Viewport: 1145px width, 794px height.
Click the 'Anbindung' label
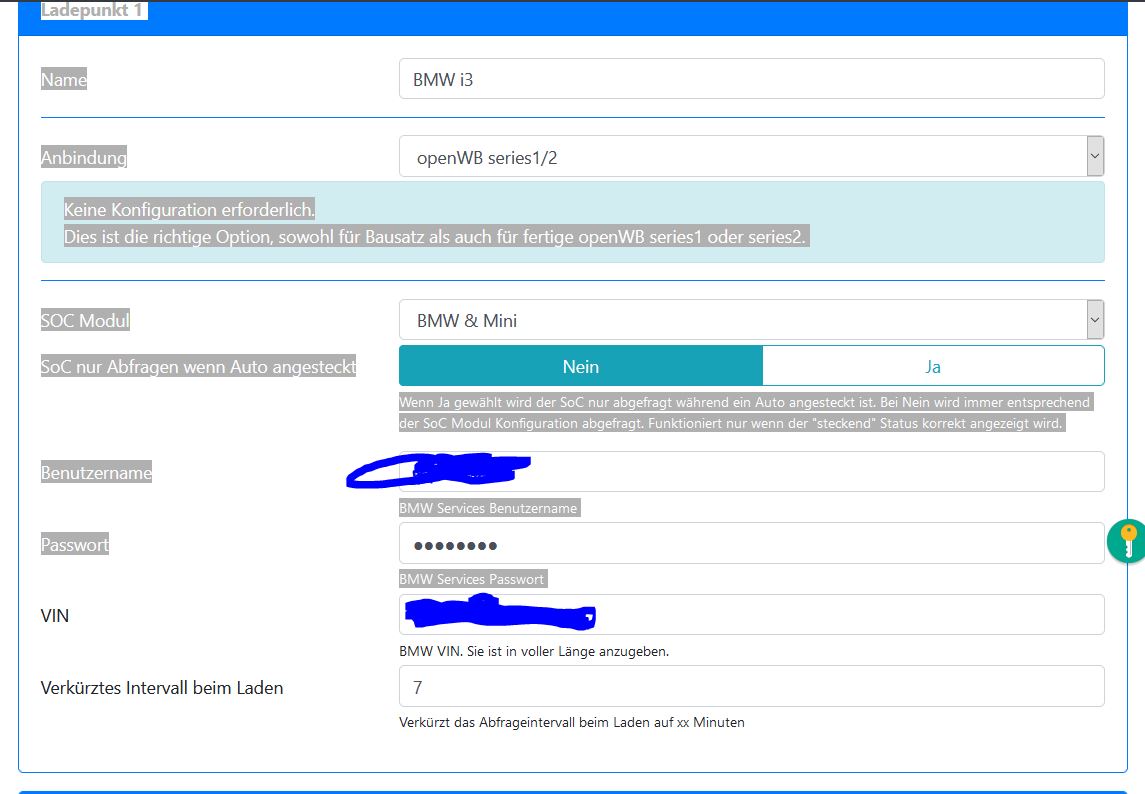point(84,157)
